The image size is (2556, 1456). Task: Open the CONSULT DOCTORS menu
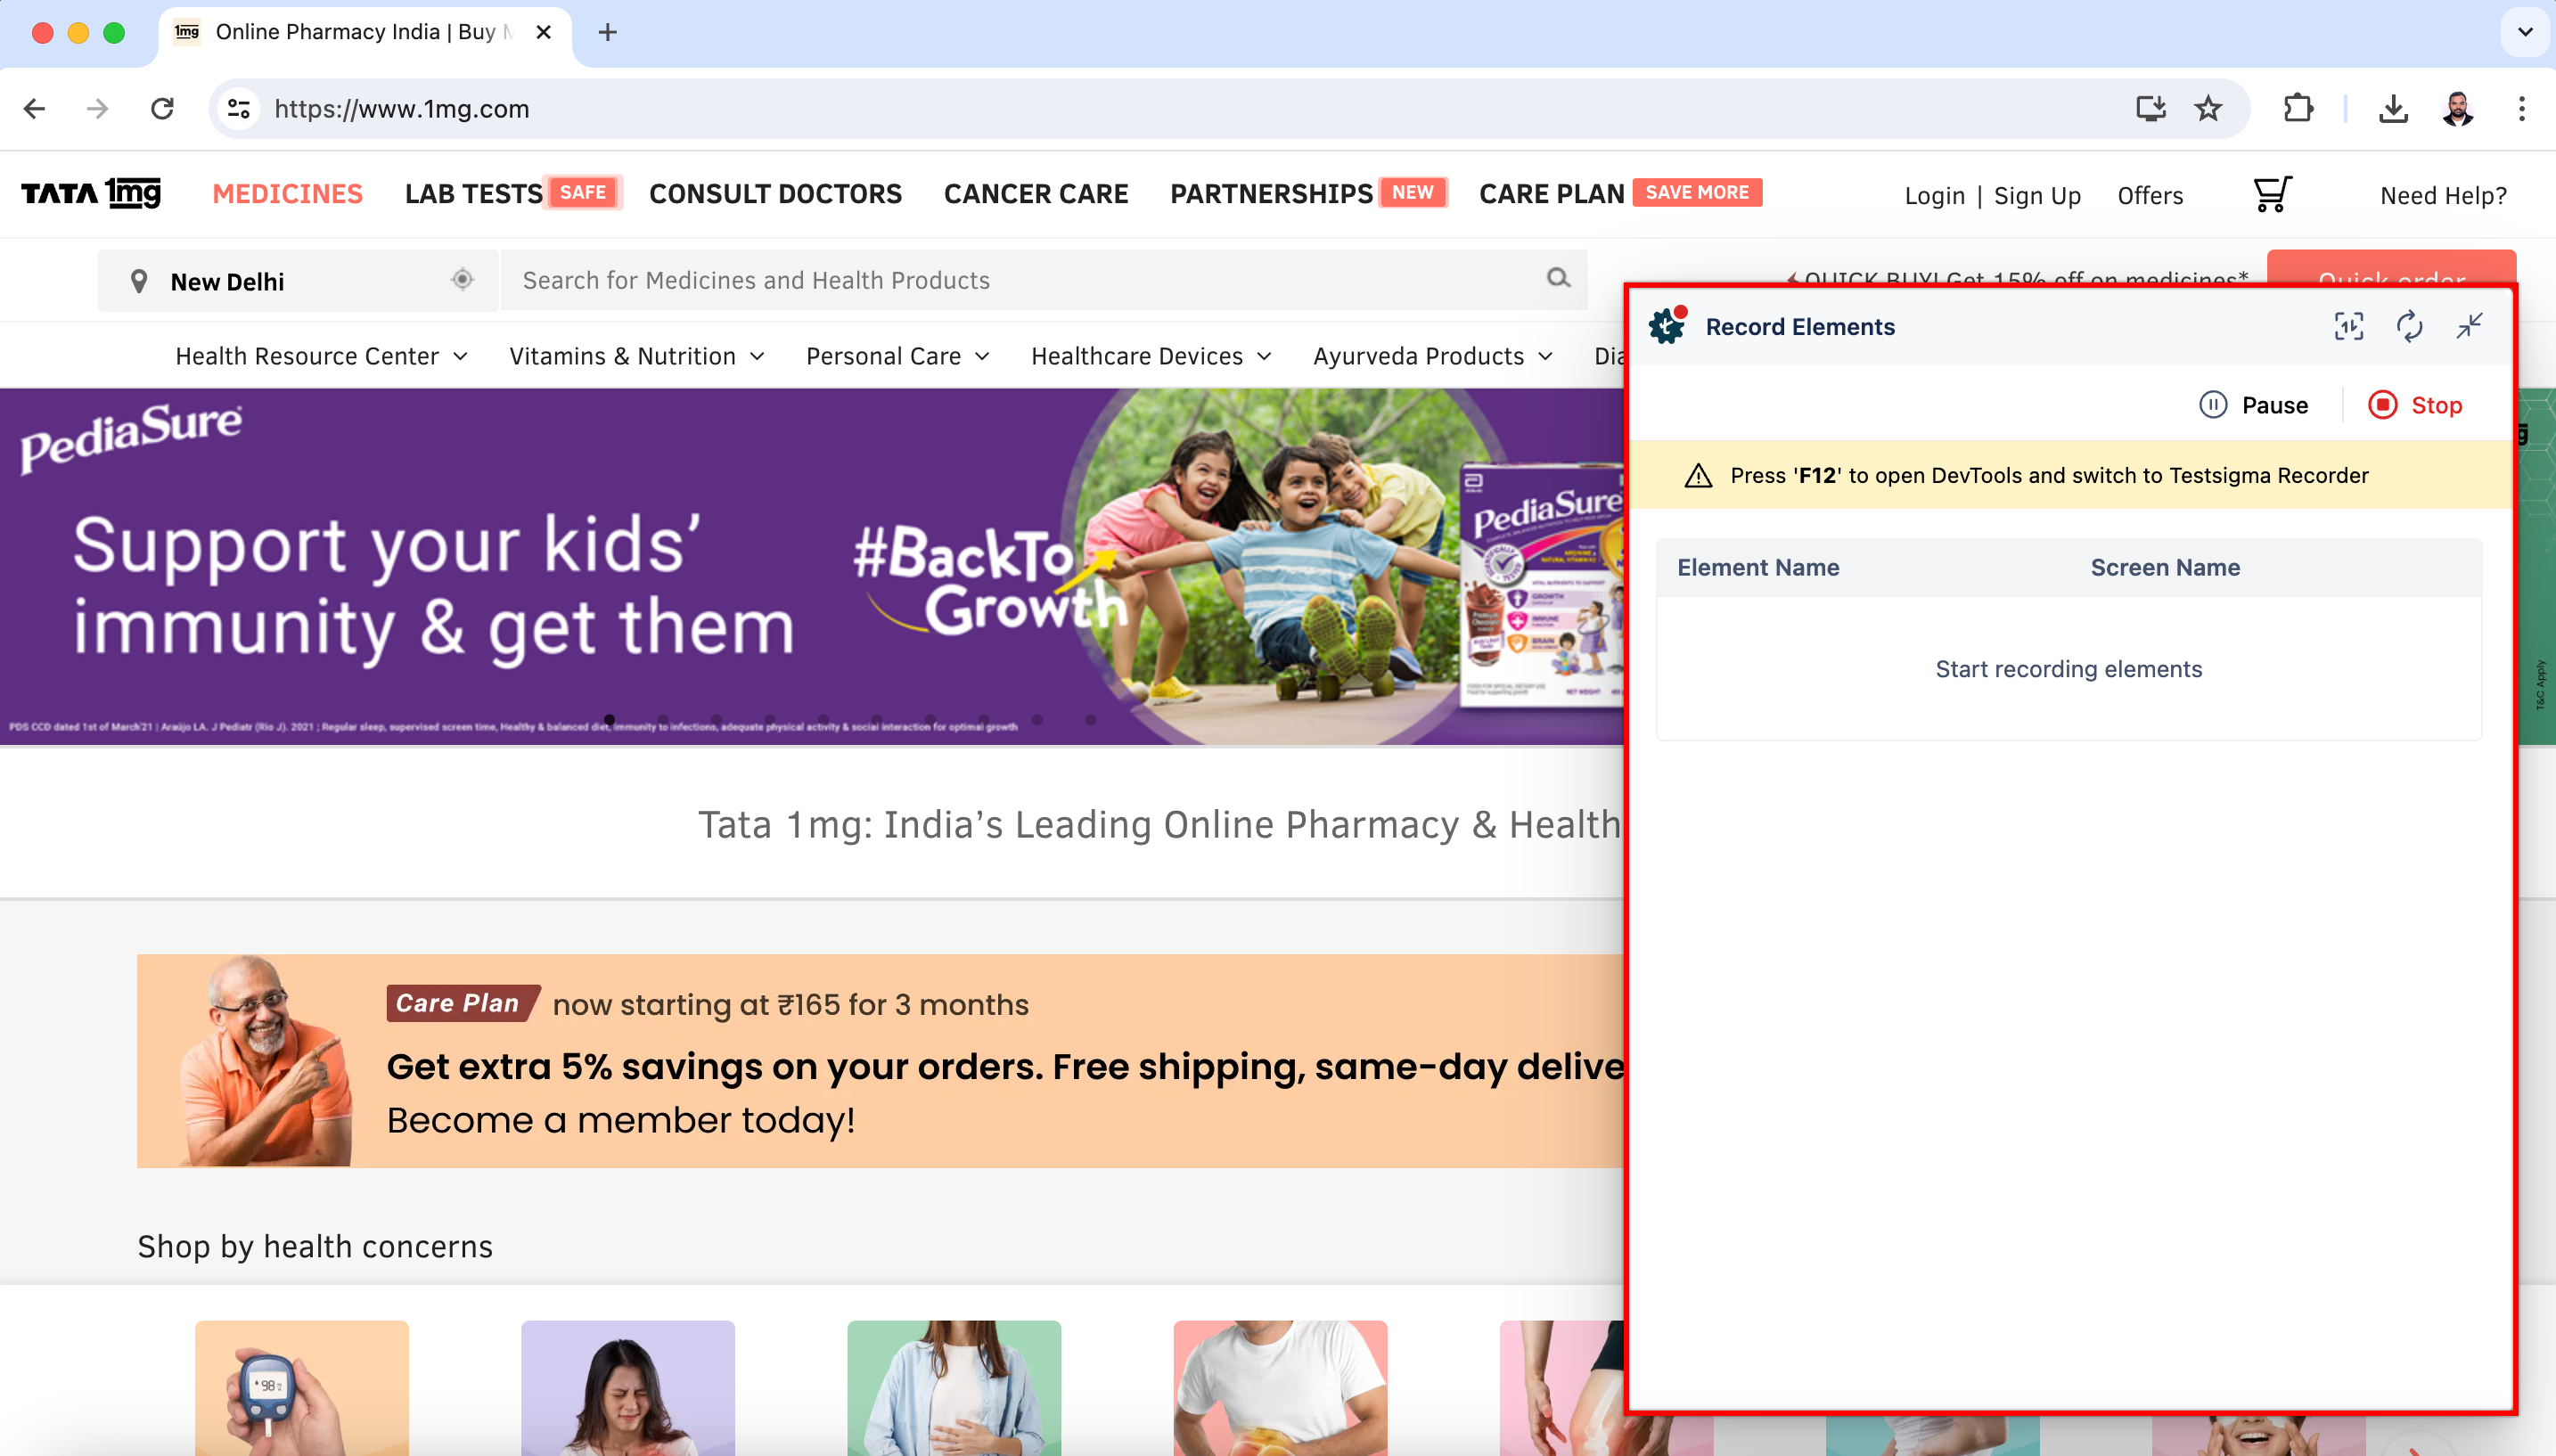775,193
